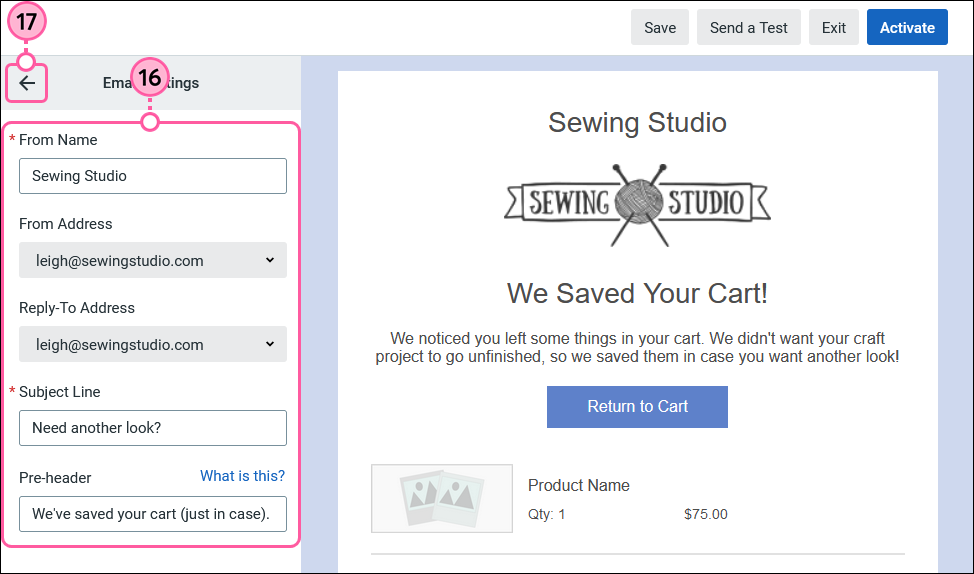
Task: Select the 'Sewing Studio' title text in the preview
Action: coord(637,122)
